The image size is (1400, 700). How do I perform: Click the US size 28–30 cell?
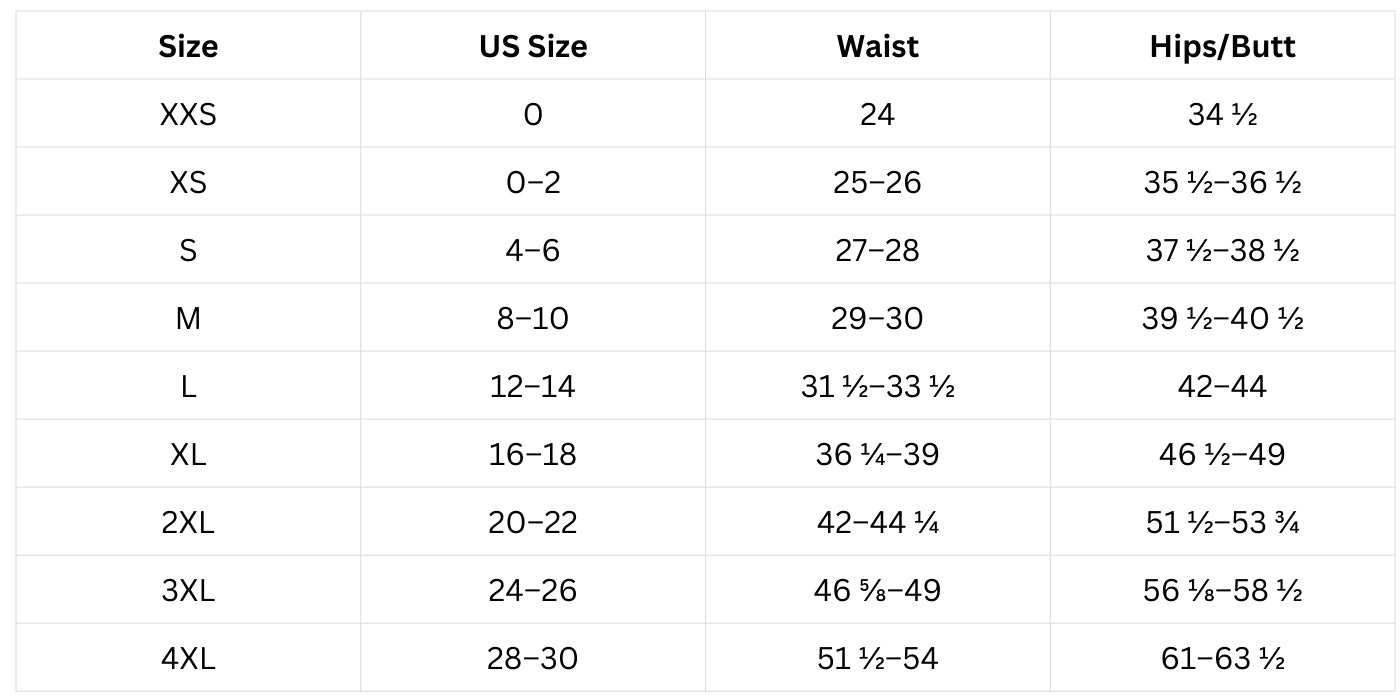click(x=533, y=658)
